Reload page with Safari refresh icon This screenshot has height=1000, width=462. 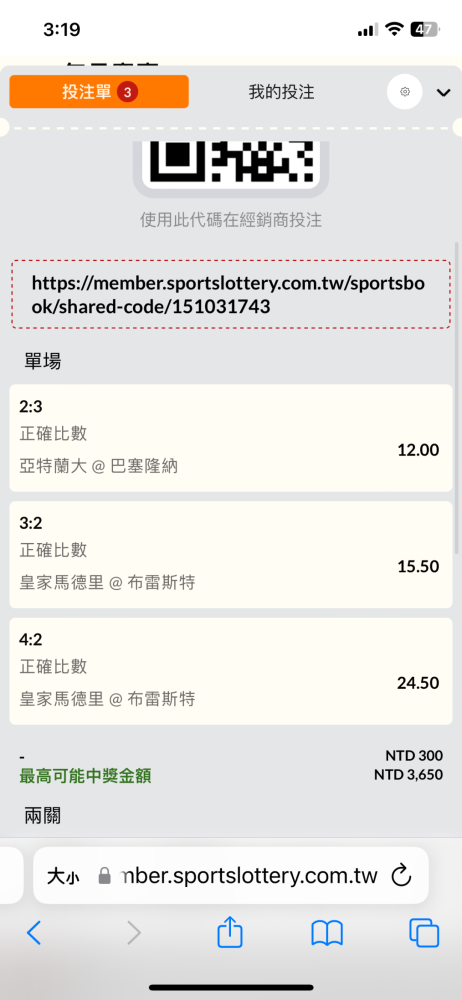(401, 876)
